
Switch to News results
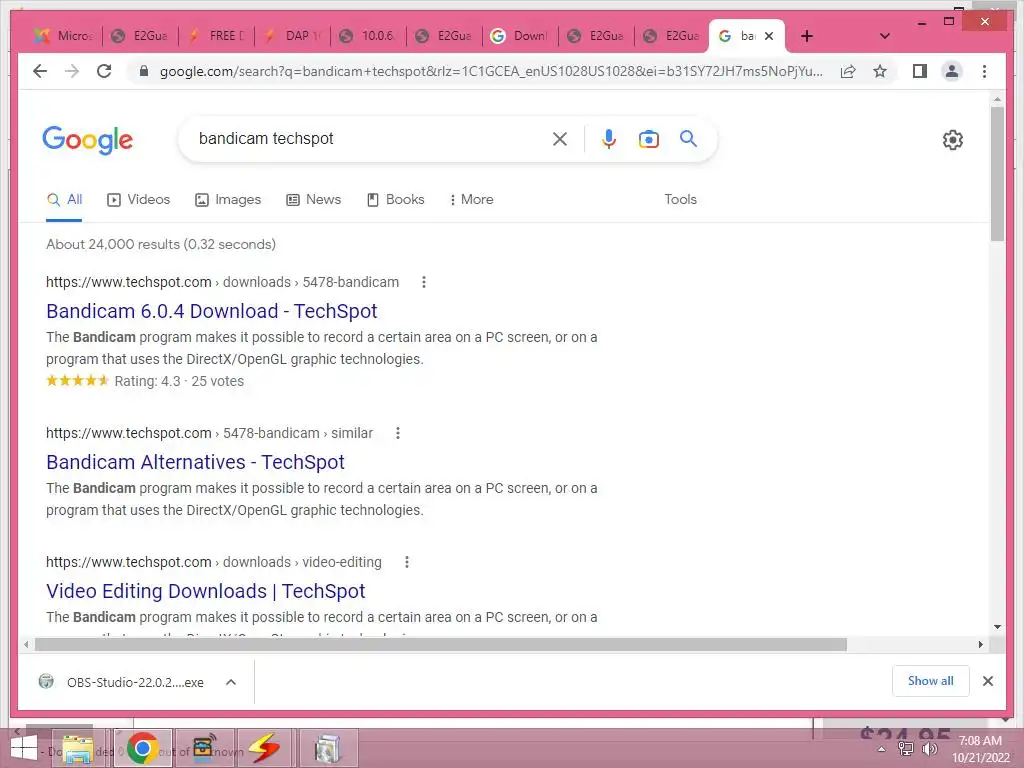click(x=313, y=199)
